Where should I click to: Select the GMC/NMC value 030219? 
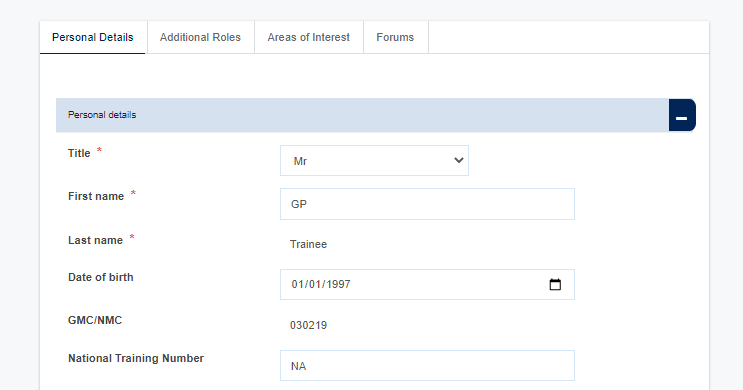[308, 326]
